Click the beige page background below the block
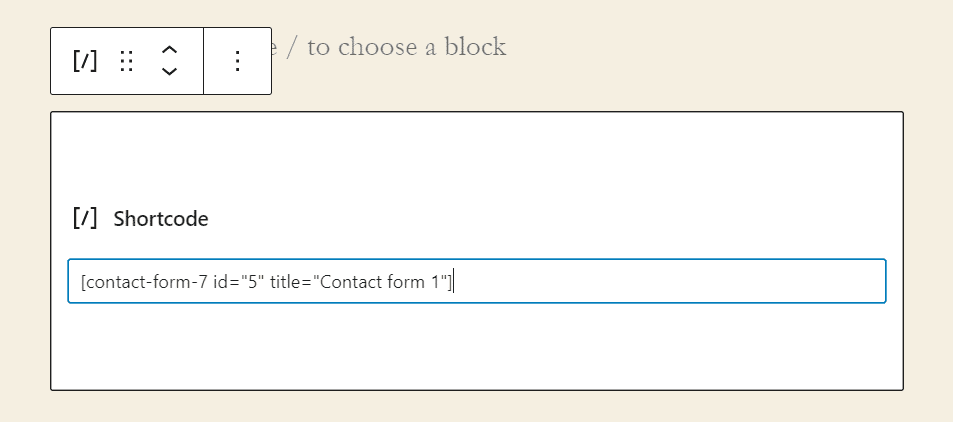 pyautogui.click(x=476, y=408)
